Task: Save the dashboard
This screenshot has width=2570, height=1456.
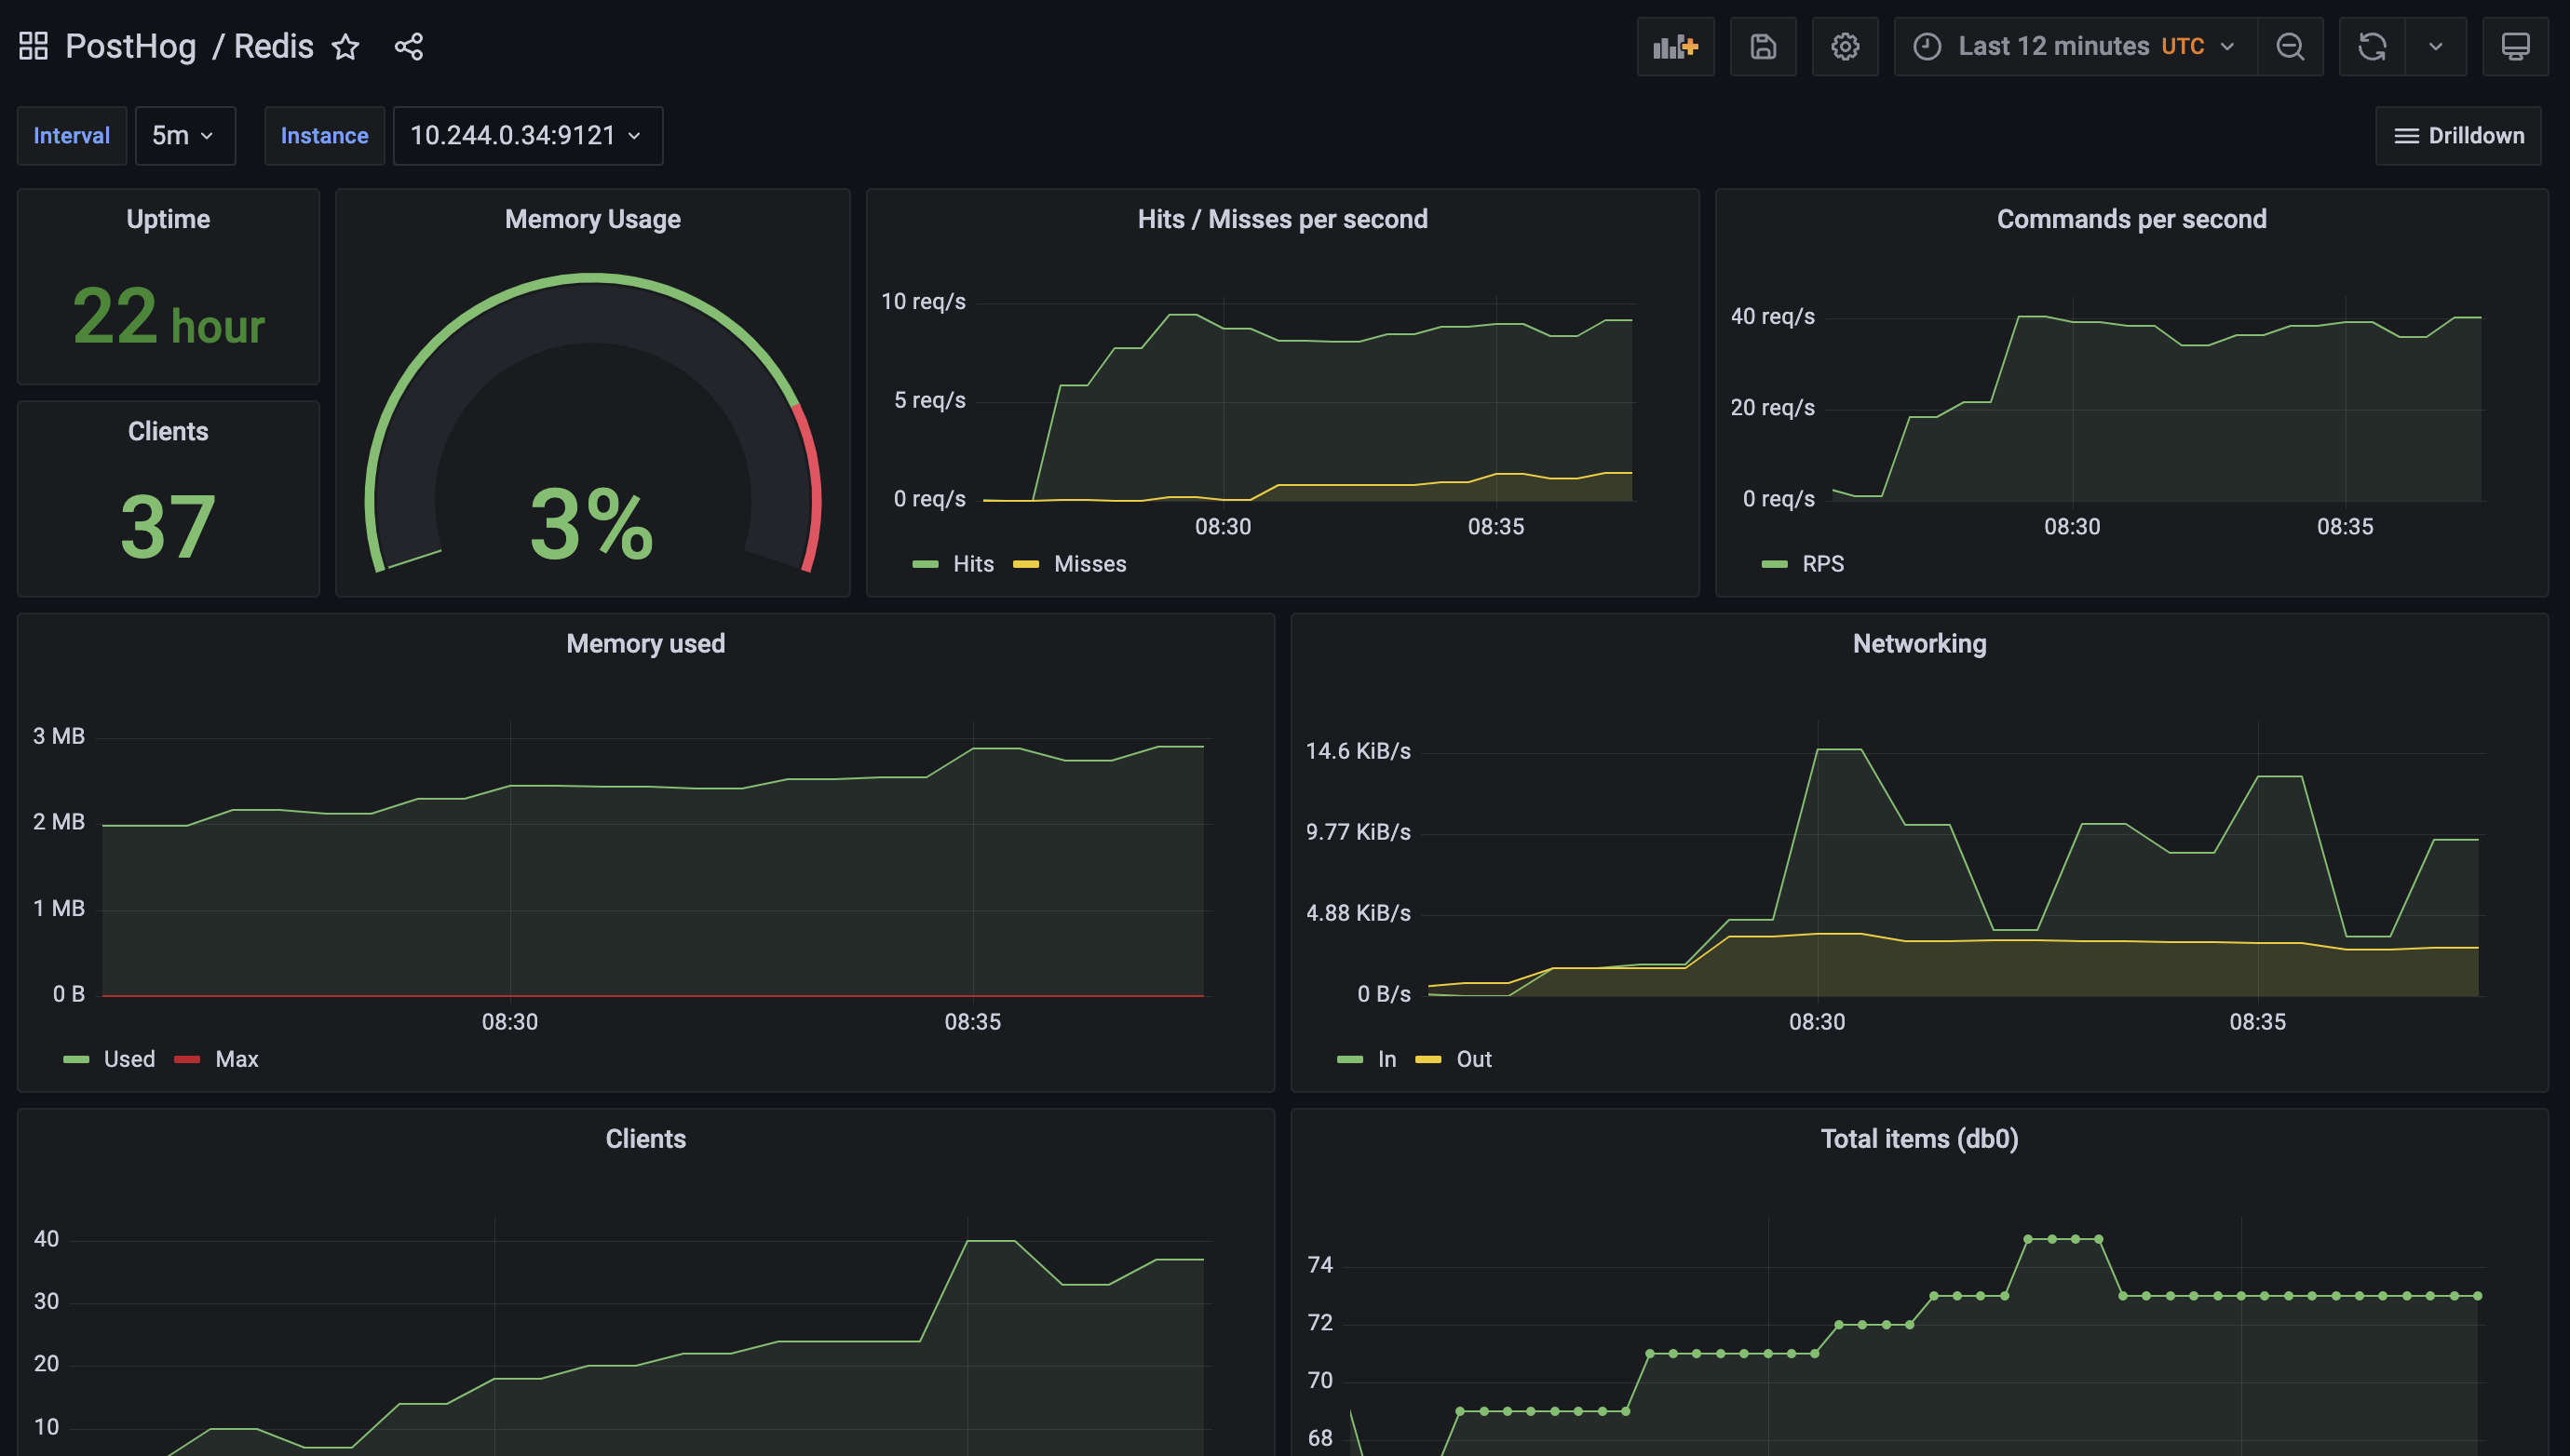Action: [x=1763, y=46]
